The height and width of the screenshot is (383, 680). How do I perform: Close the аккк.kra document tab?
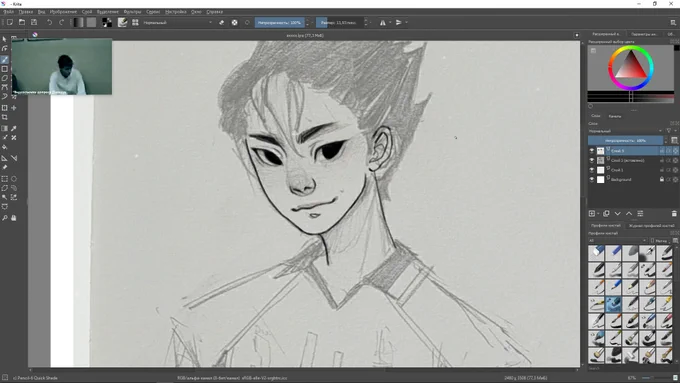577,35
